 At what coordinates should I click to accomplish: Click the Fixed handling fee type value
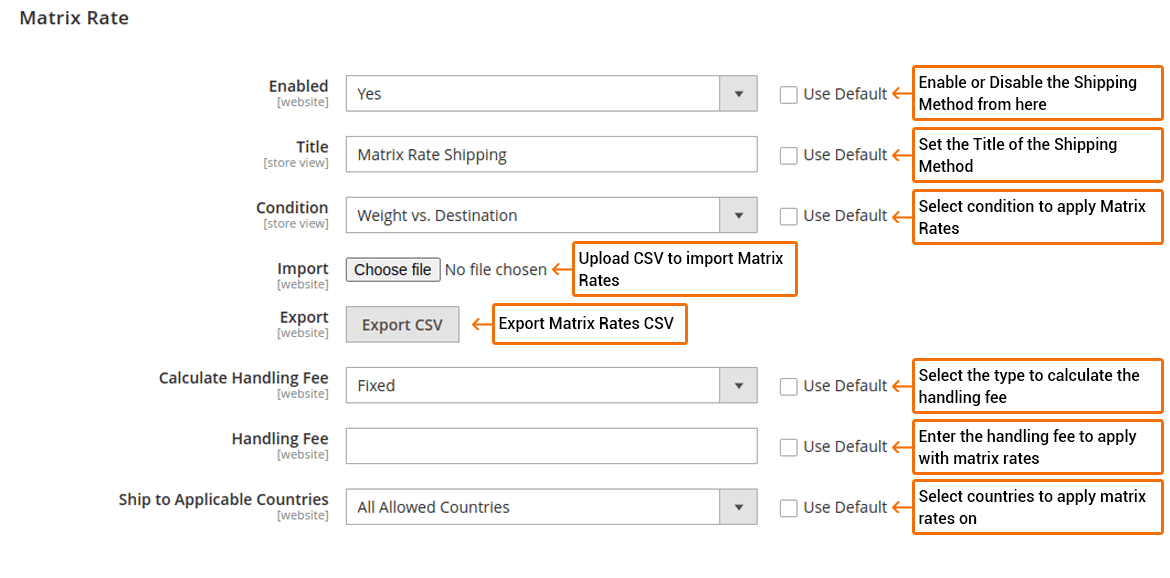(500, 385)
